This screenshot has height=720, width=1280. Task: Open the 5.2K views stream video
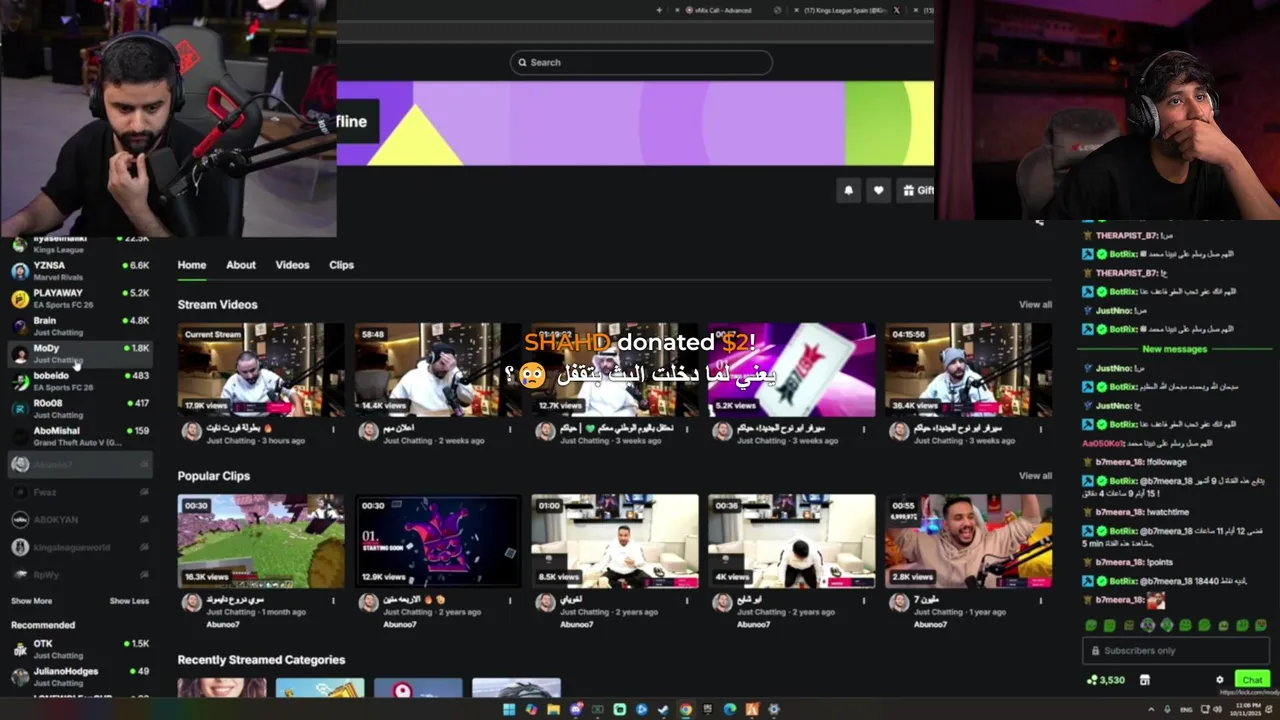[791, 369]
